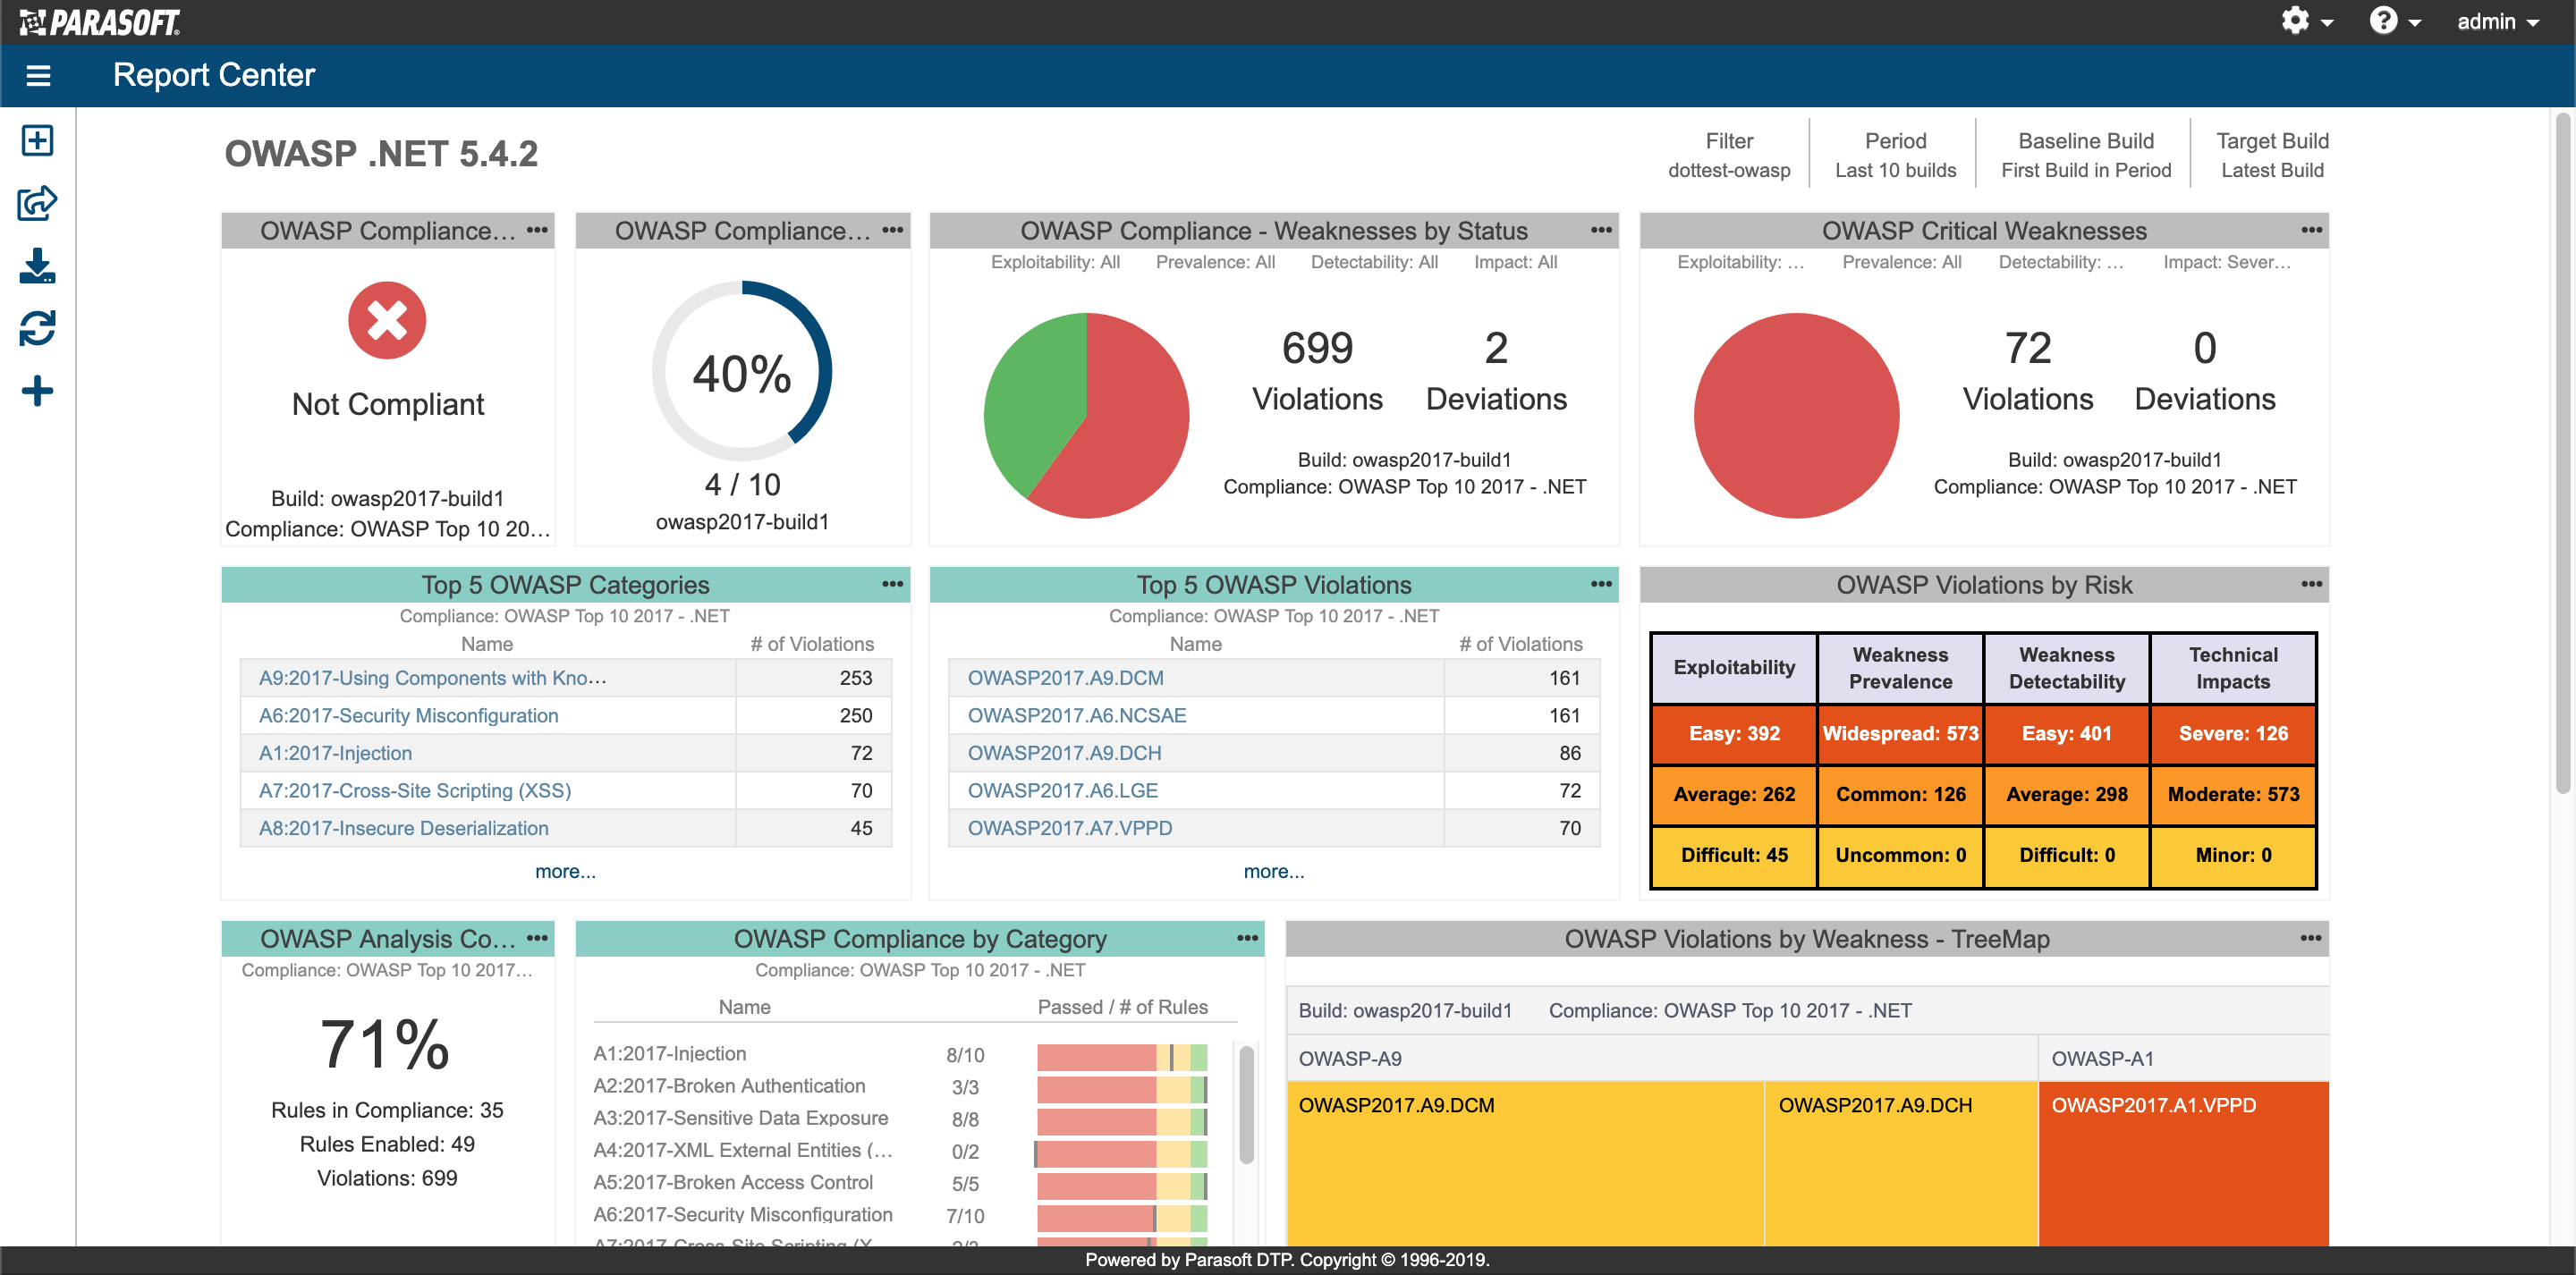Open the admin user dropdown
The width and height of the screenshot is (2576, 1275).
(2497, 21)
